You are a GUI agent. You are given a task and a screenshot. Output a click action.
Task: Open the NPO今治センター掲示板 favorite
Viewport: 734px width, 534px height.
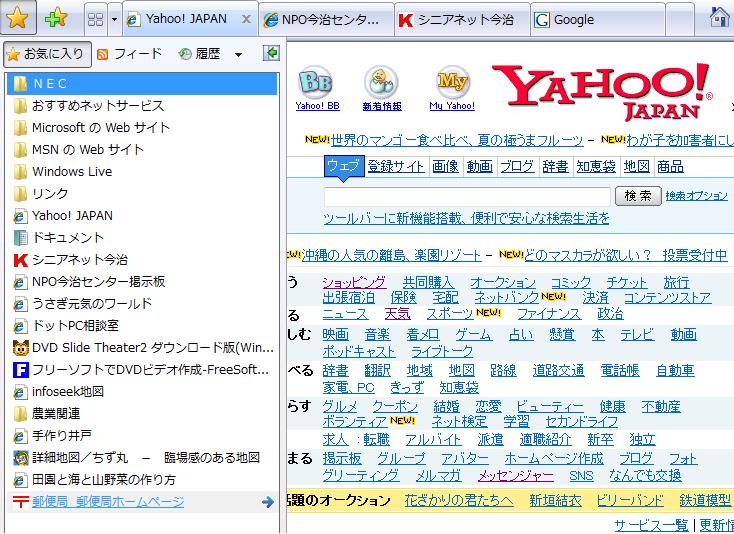(x=142, y=282)
